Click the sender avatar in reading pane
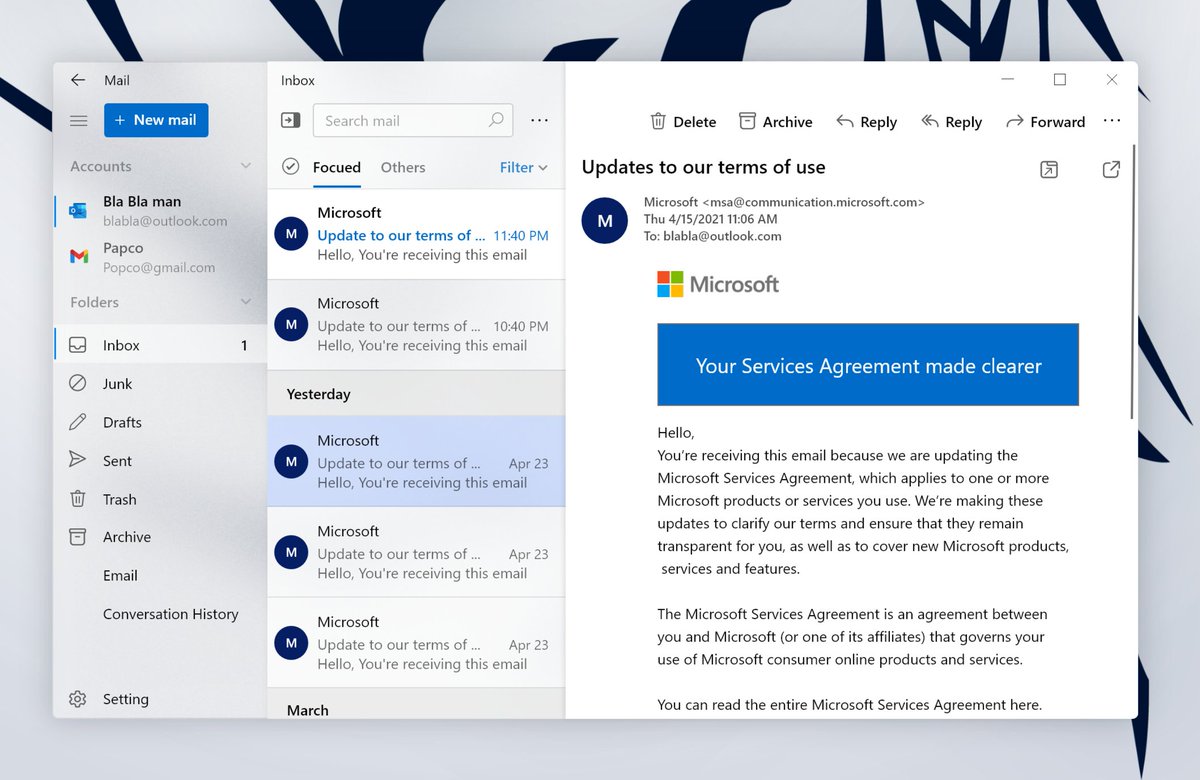 click(605, 221)
